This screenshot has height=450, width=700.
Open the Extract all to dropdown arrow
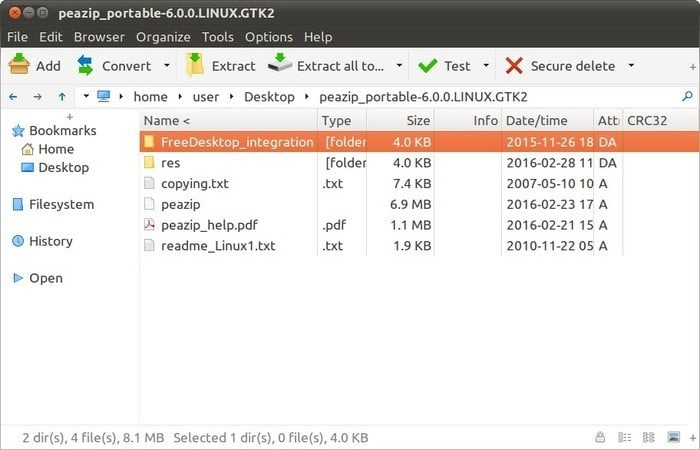pos(400,66)
